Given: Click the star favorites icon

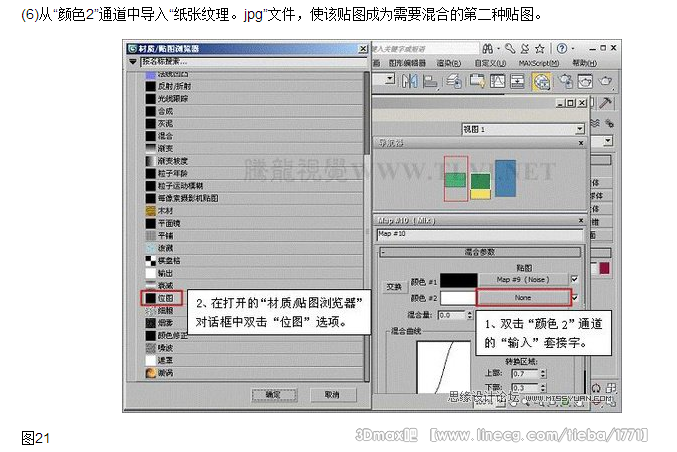Looking at the screenshot, I should (540, 48).
